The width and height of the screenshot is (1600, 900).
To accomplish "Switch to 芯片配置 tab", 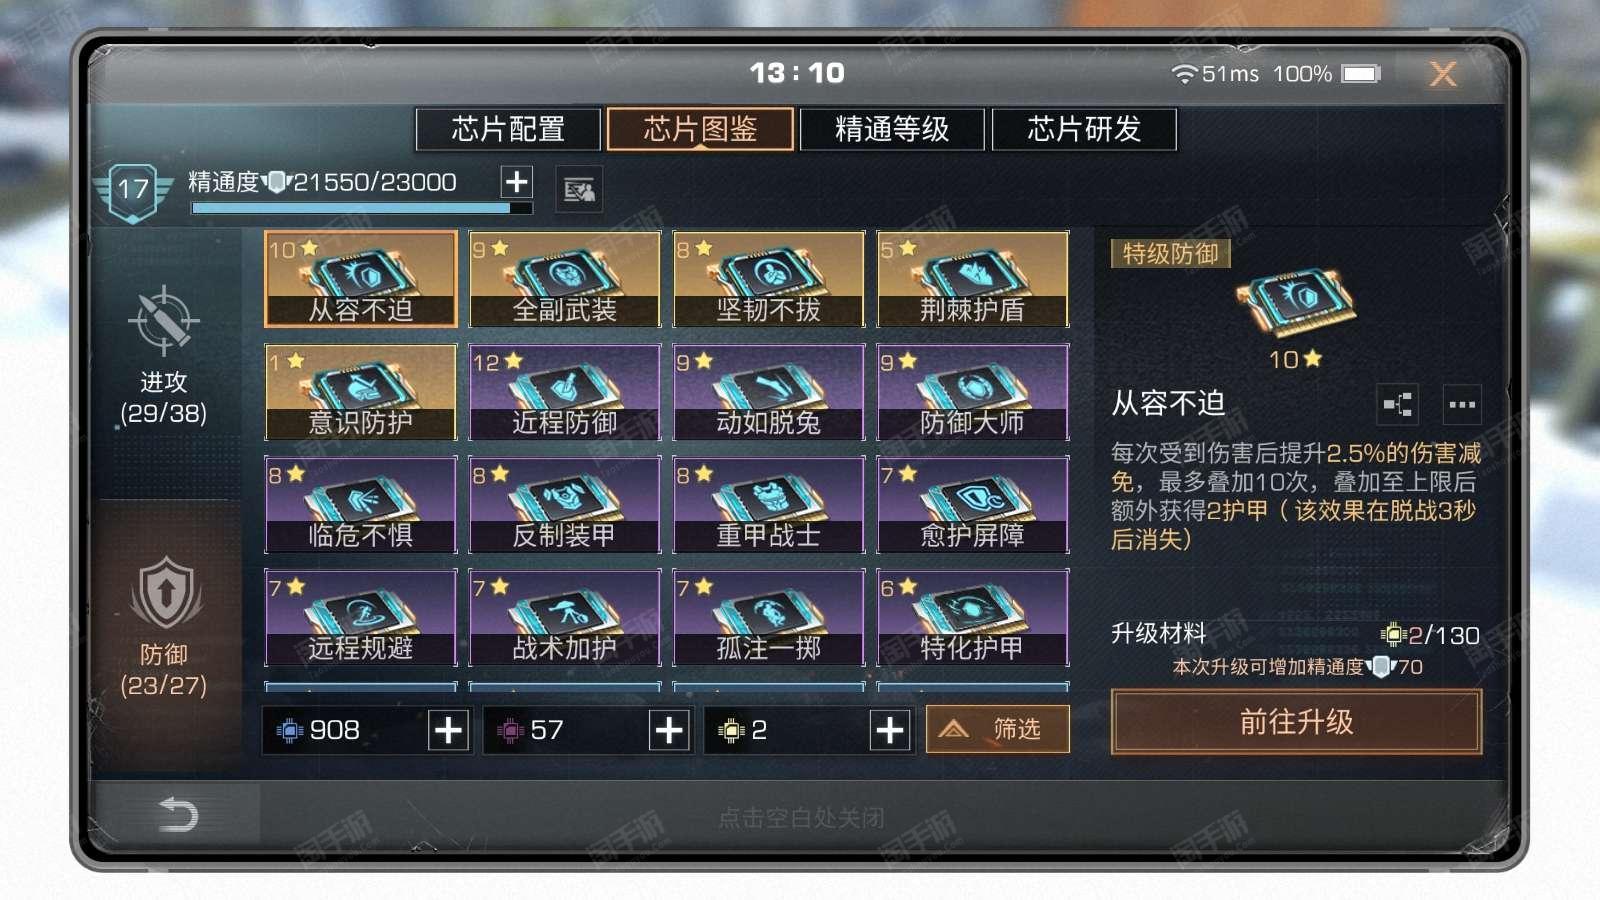I will [x=508, y=129].
